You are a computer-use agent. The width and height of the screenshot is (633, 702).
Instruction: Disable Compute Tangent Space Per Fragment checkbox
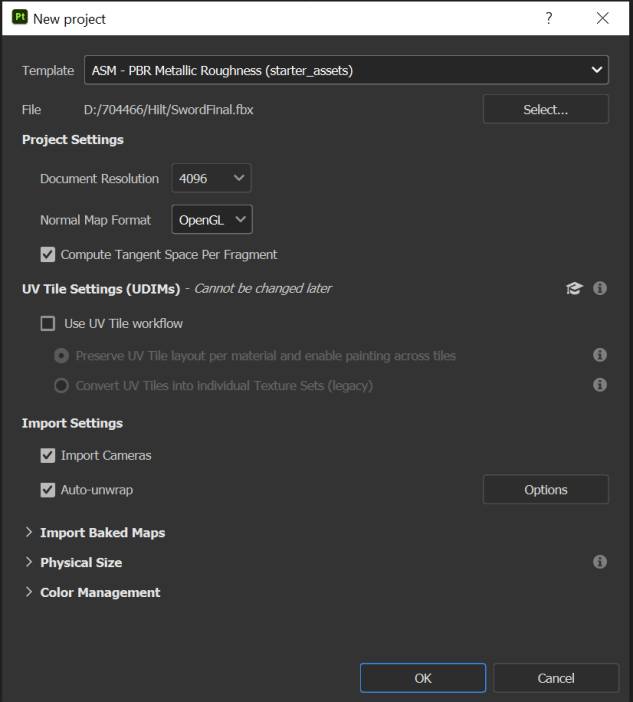48,255
